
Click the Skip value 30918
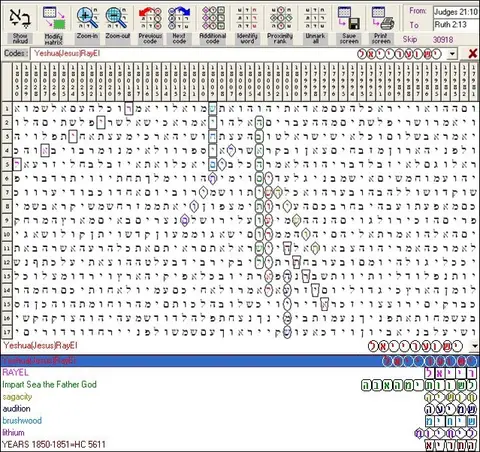pos(443,39)
